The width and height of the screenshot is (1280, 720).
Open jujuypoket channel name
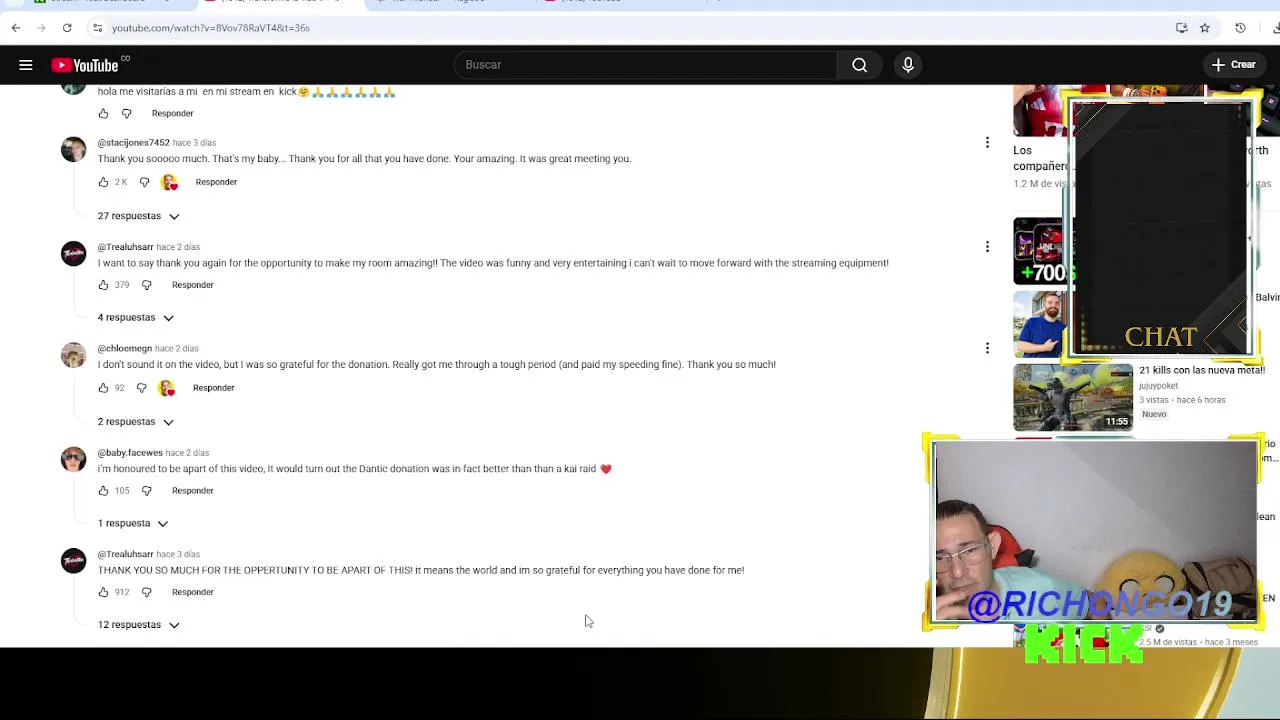(1159, 386)
